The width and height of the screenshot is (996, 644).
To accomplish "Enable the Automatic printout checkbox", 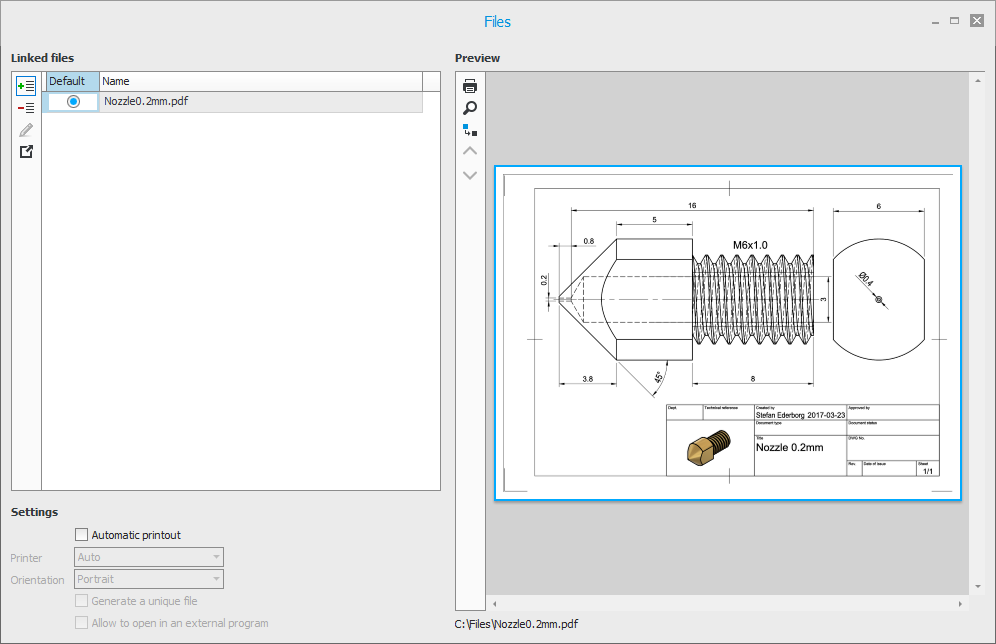I will pyautogui.click(x=82, y=535).
